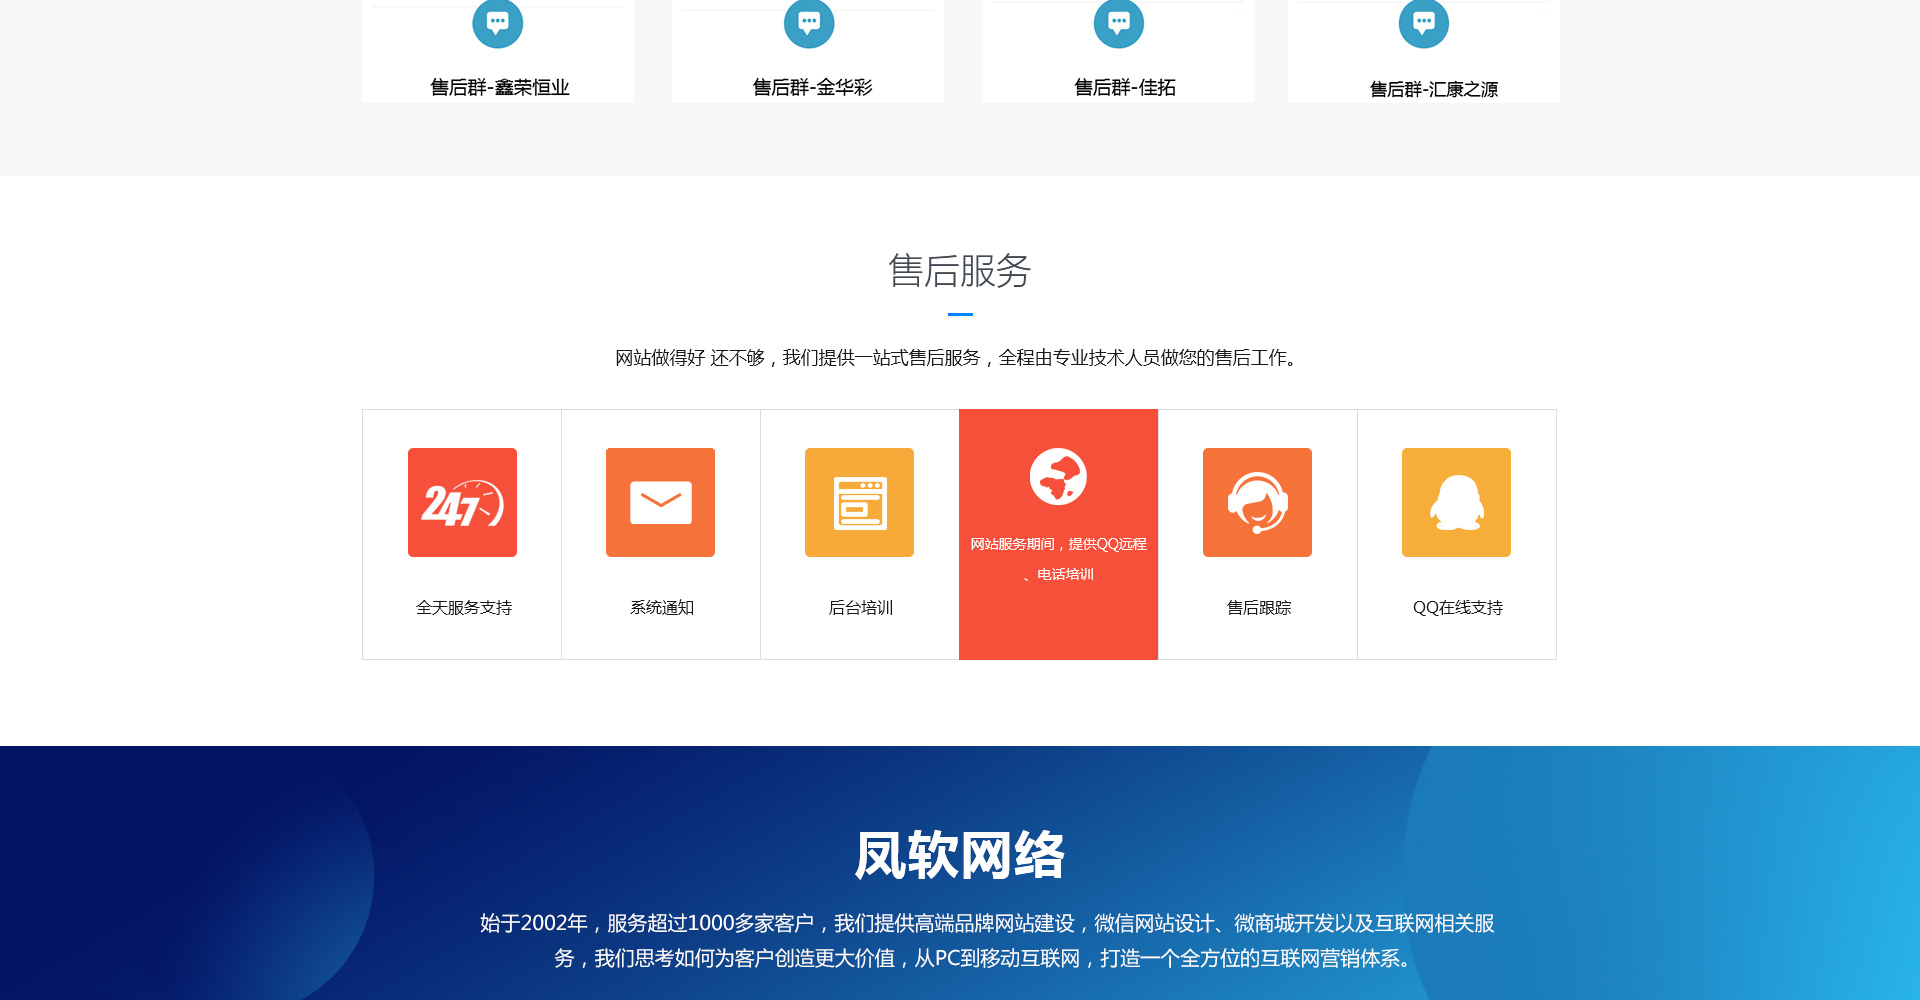This screenshot has height=1000, width=1920.
Task: Click the 售后群-佳拓 group title
Action: point(1124,88)
